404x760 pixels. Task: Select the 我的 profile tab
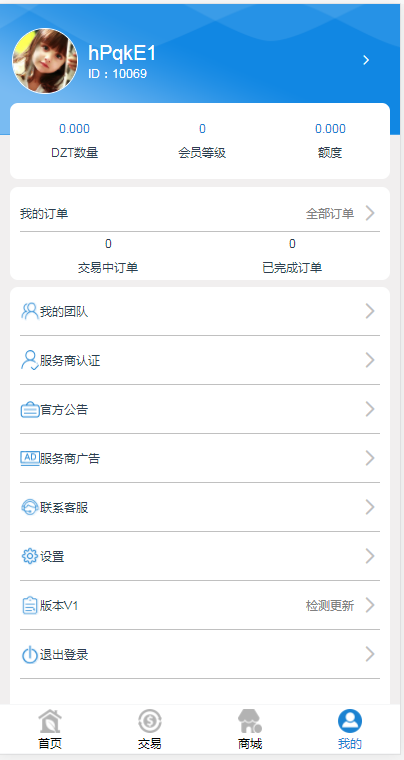click(x=350, y=729)
